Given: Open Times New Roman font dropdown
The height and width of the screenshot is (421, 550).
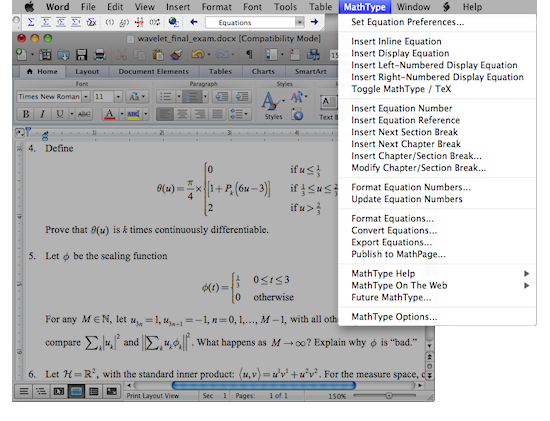Looking at the screenshot, I should 86,96.
